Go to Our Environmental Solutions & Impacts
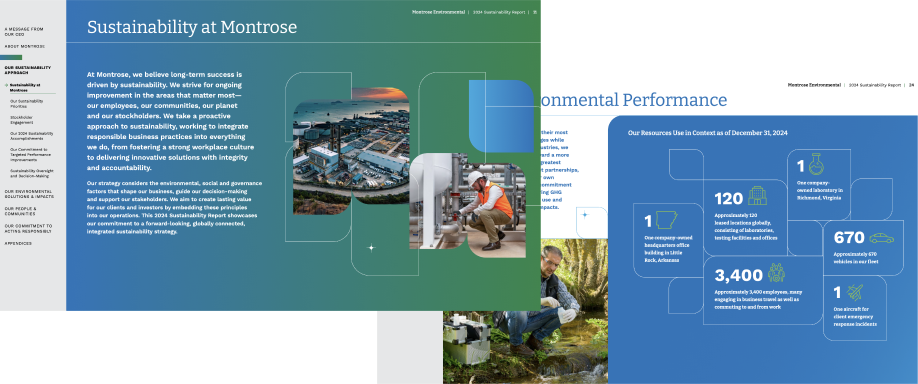The width and height of the screenshot is (918, 384). click(29, 194)
